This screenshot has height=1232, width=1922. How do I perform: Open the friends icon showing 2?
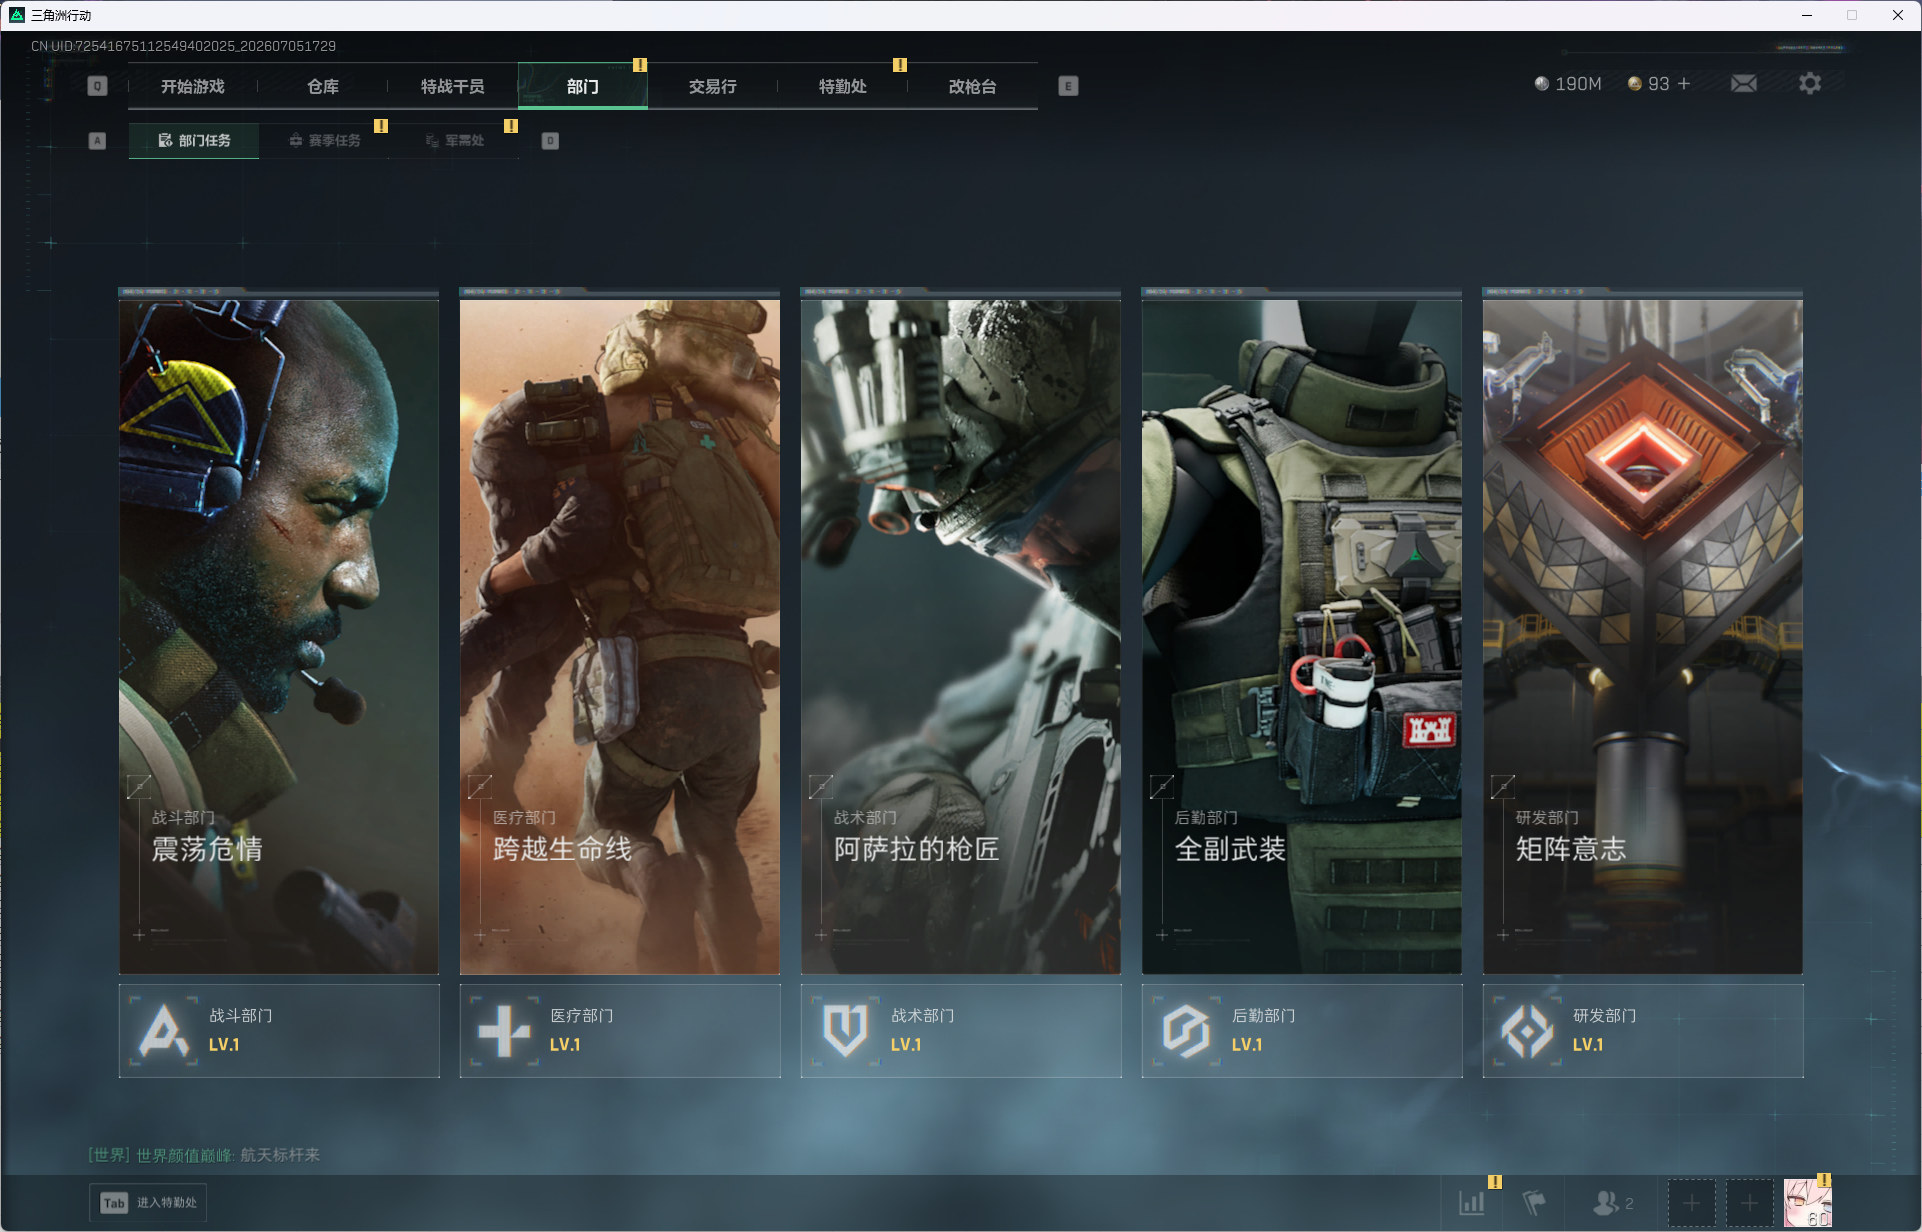(x=1613, y=1202)
